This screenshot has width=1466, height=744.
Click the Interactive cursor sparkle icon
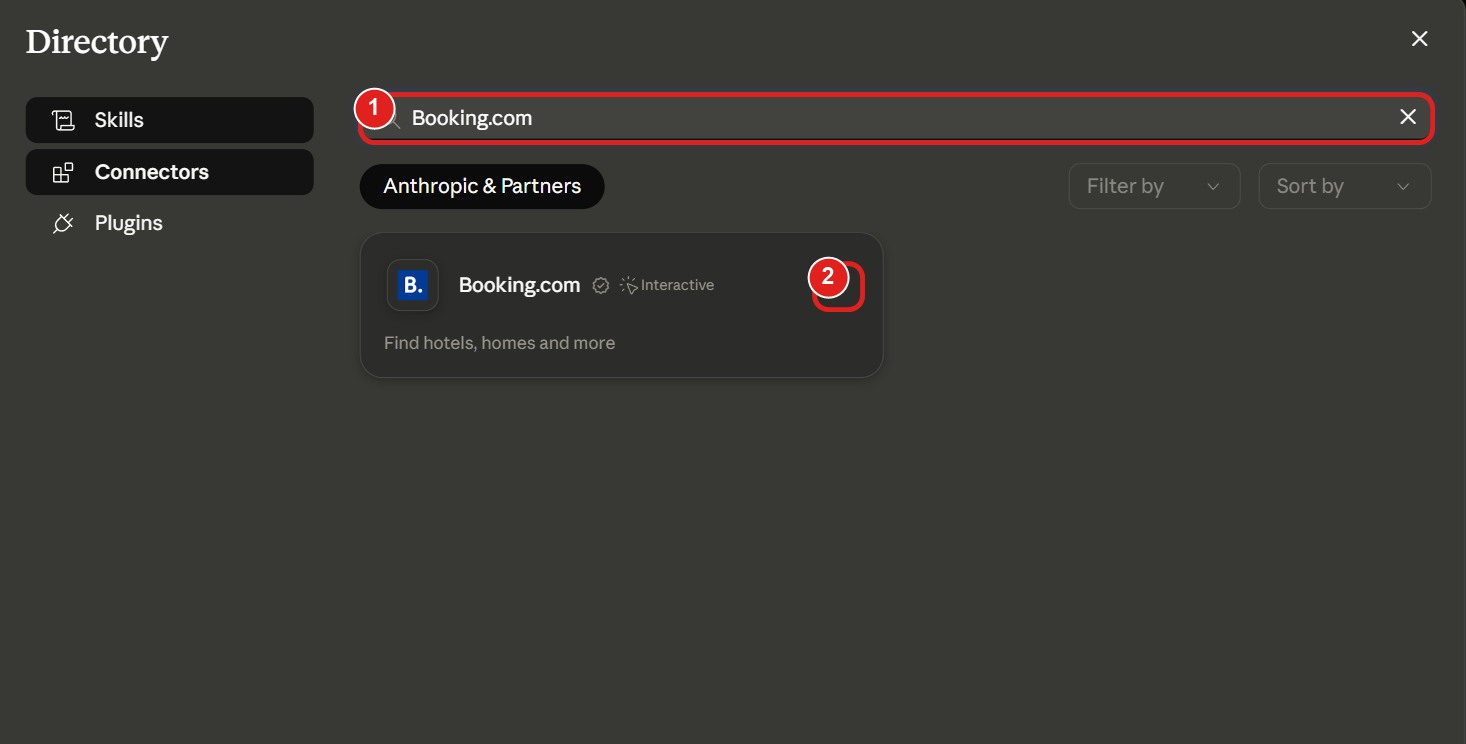629,285
